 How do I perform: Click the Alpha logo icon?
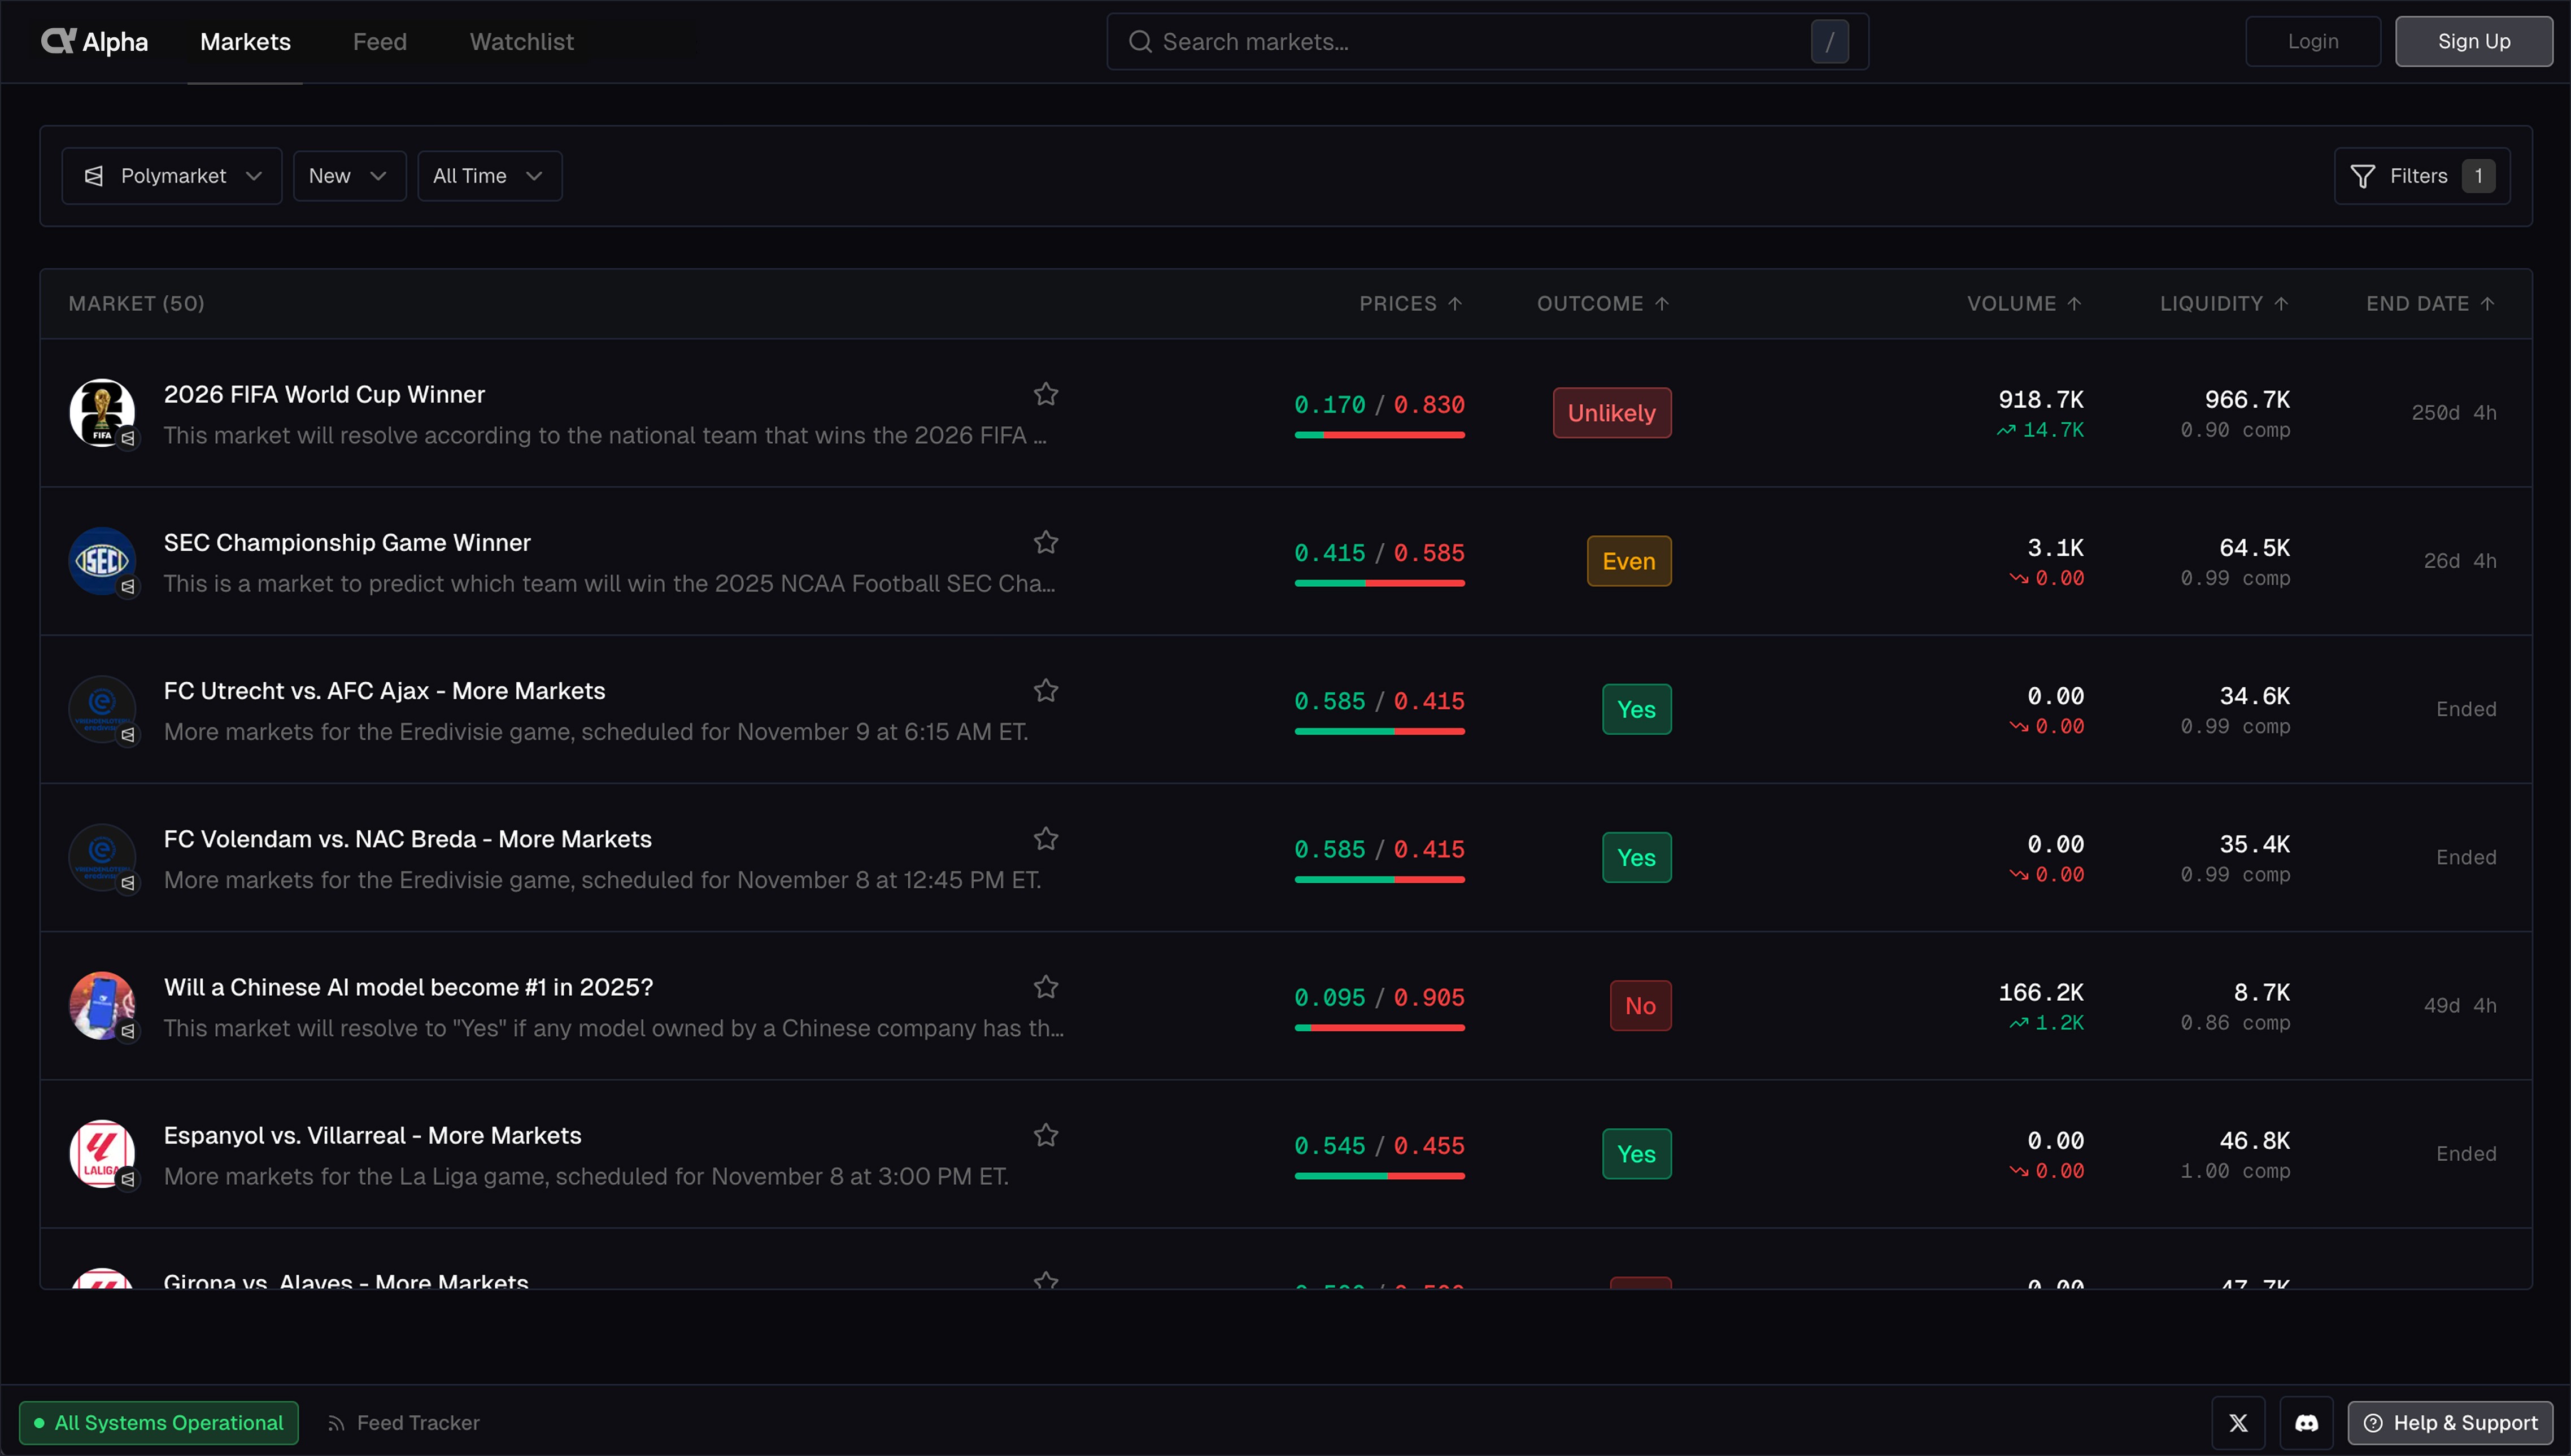point(58,41)
